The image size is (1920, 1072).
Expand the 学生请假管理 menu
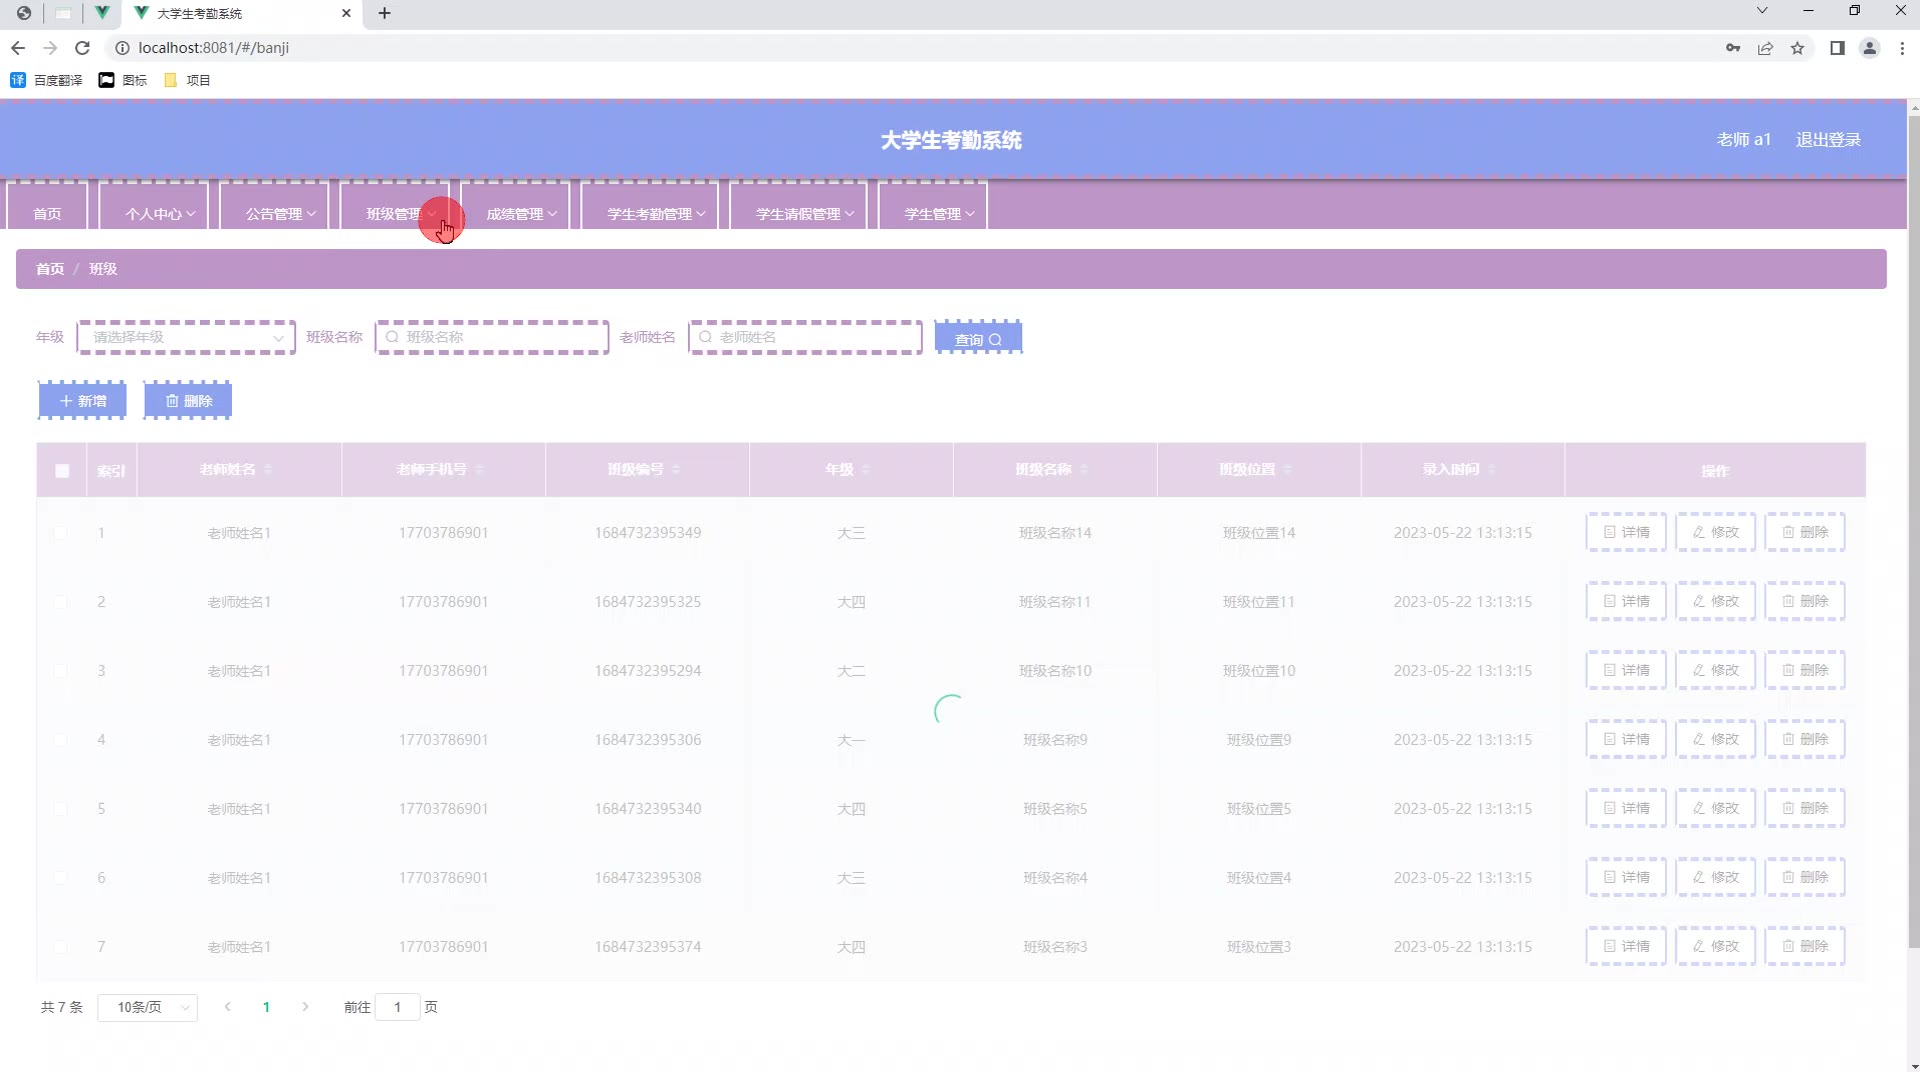coord(799,207)
